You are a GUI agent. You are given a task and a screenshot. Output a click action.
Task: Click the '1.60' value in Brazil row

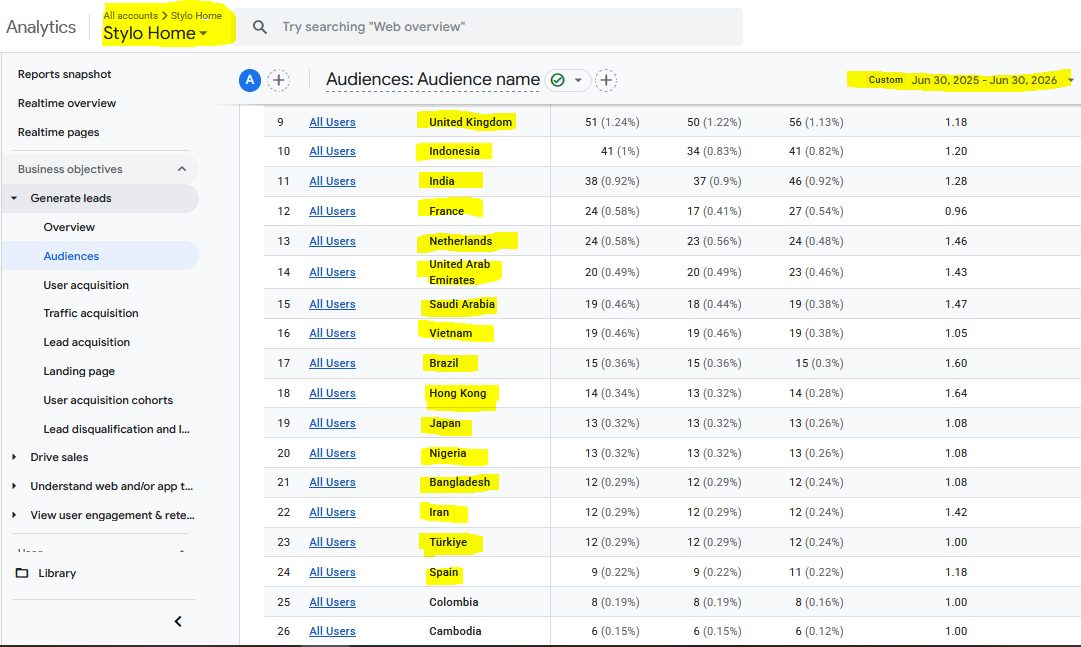[x=956, y=364]
